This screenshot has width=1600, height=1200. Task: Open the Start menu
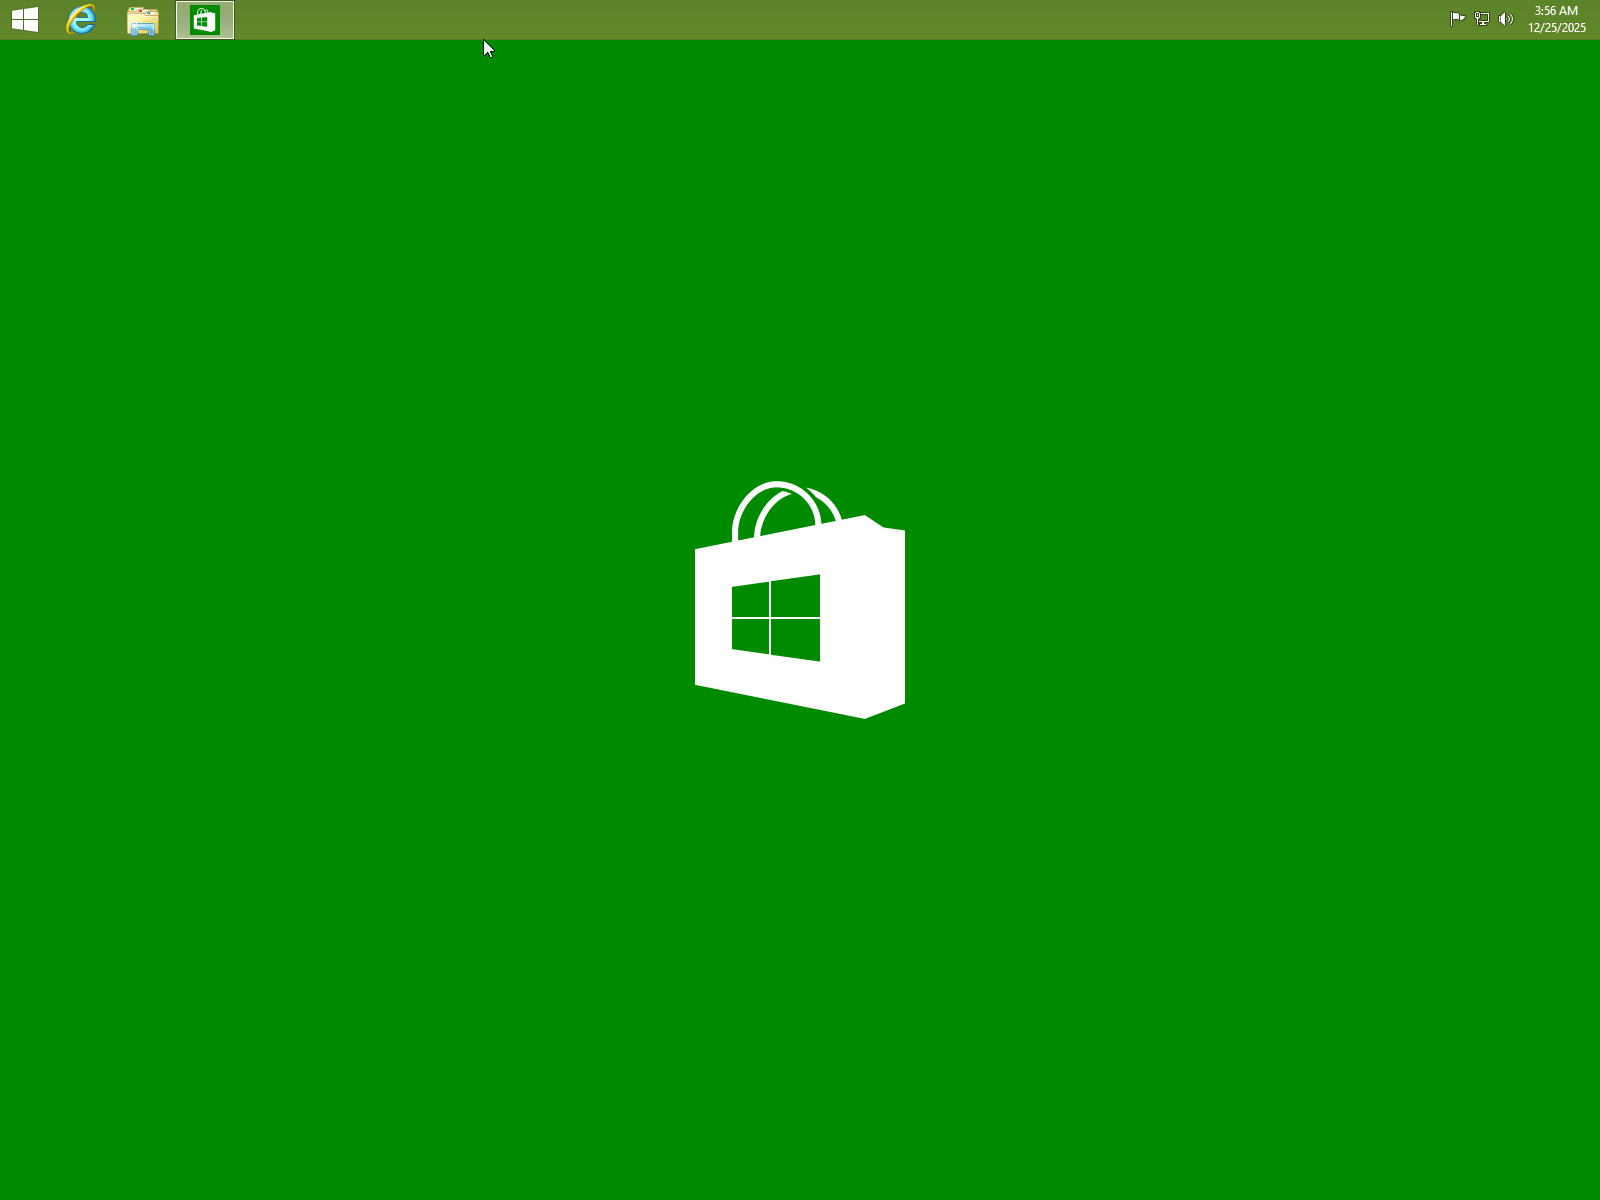(24, 19)
